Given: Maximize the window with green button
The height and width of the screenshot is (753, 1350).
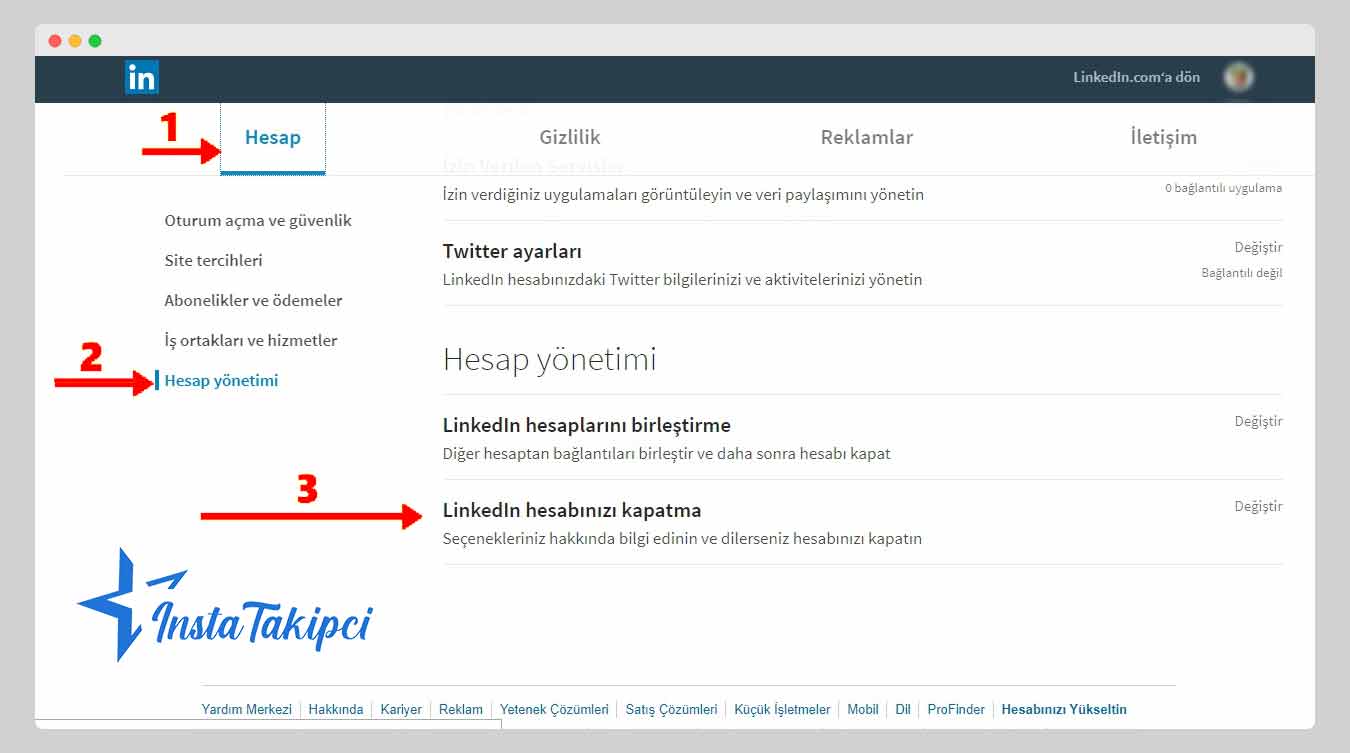Looking at the screenshot, I should tap(95, 41).
